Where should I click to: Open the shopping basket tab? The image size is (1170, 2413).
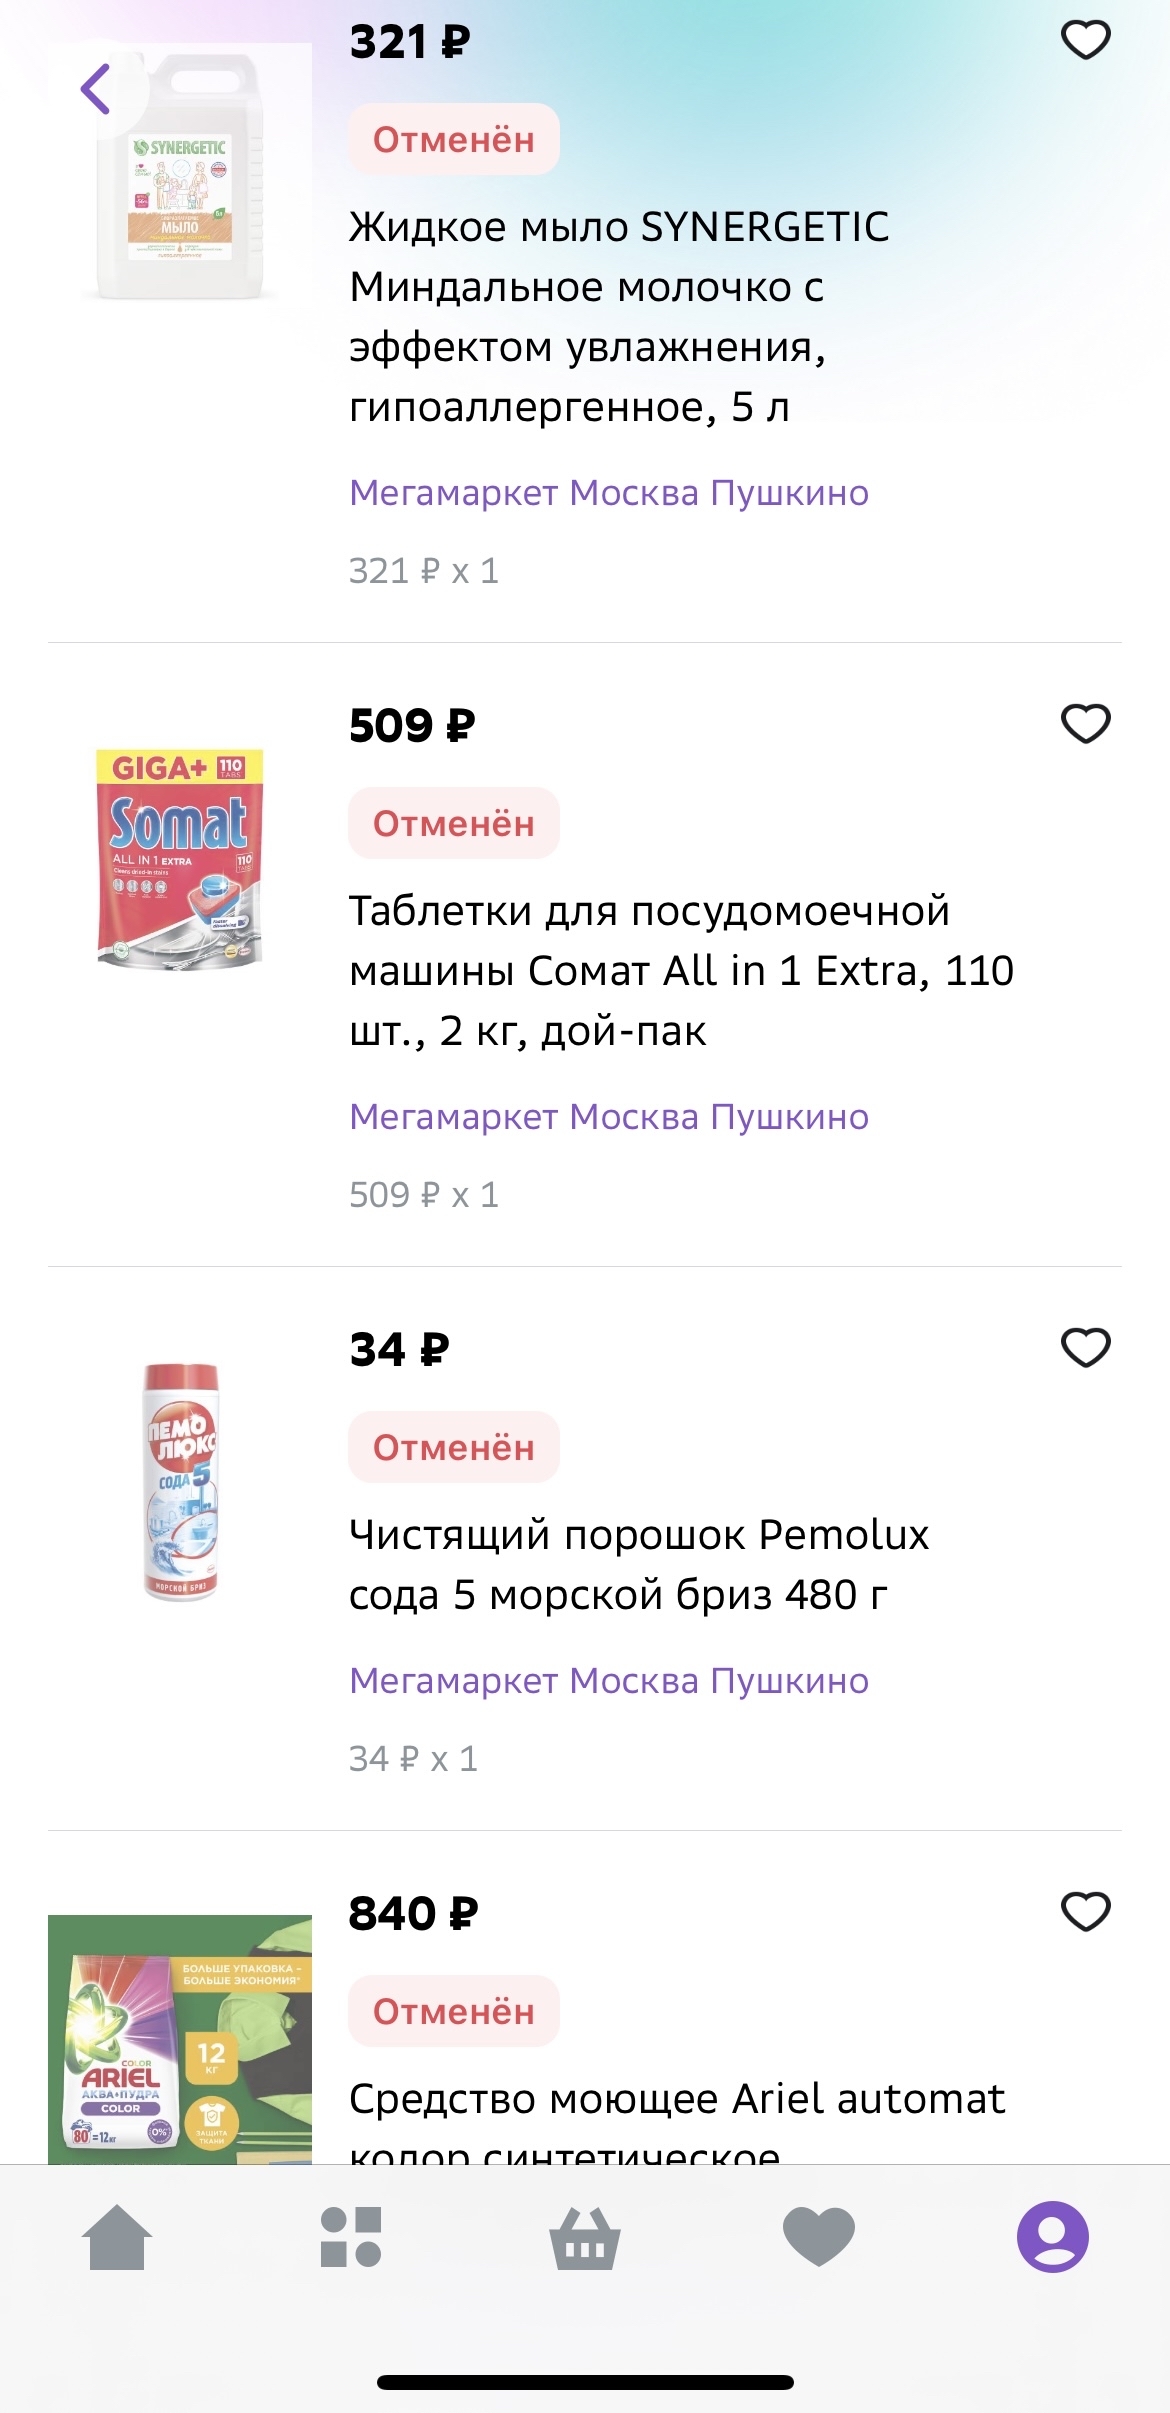pos(585,2236)
